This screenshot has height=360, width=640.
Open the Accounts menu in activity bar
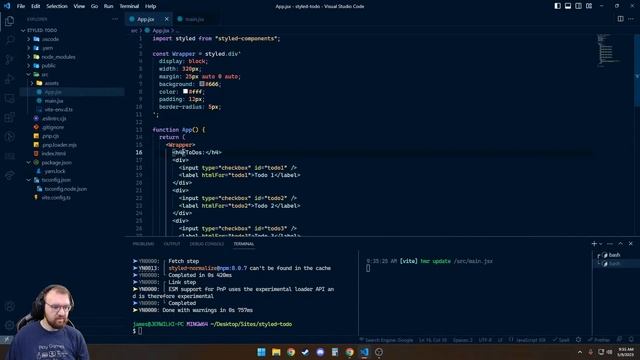[9, 307]
